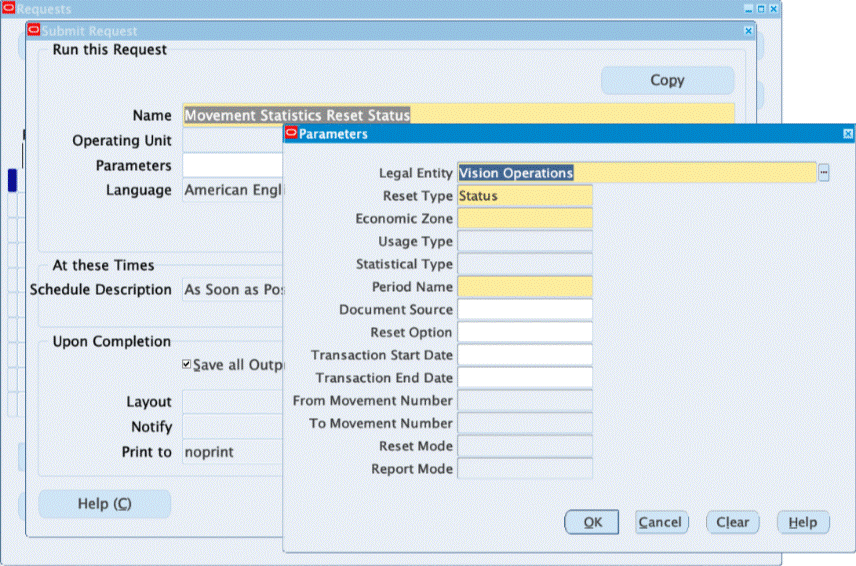Click Cancel in the Parameters dialog
856x566 pixels.
tap(662, 522)
